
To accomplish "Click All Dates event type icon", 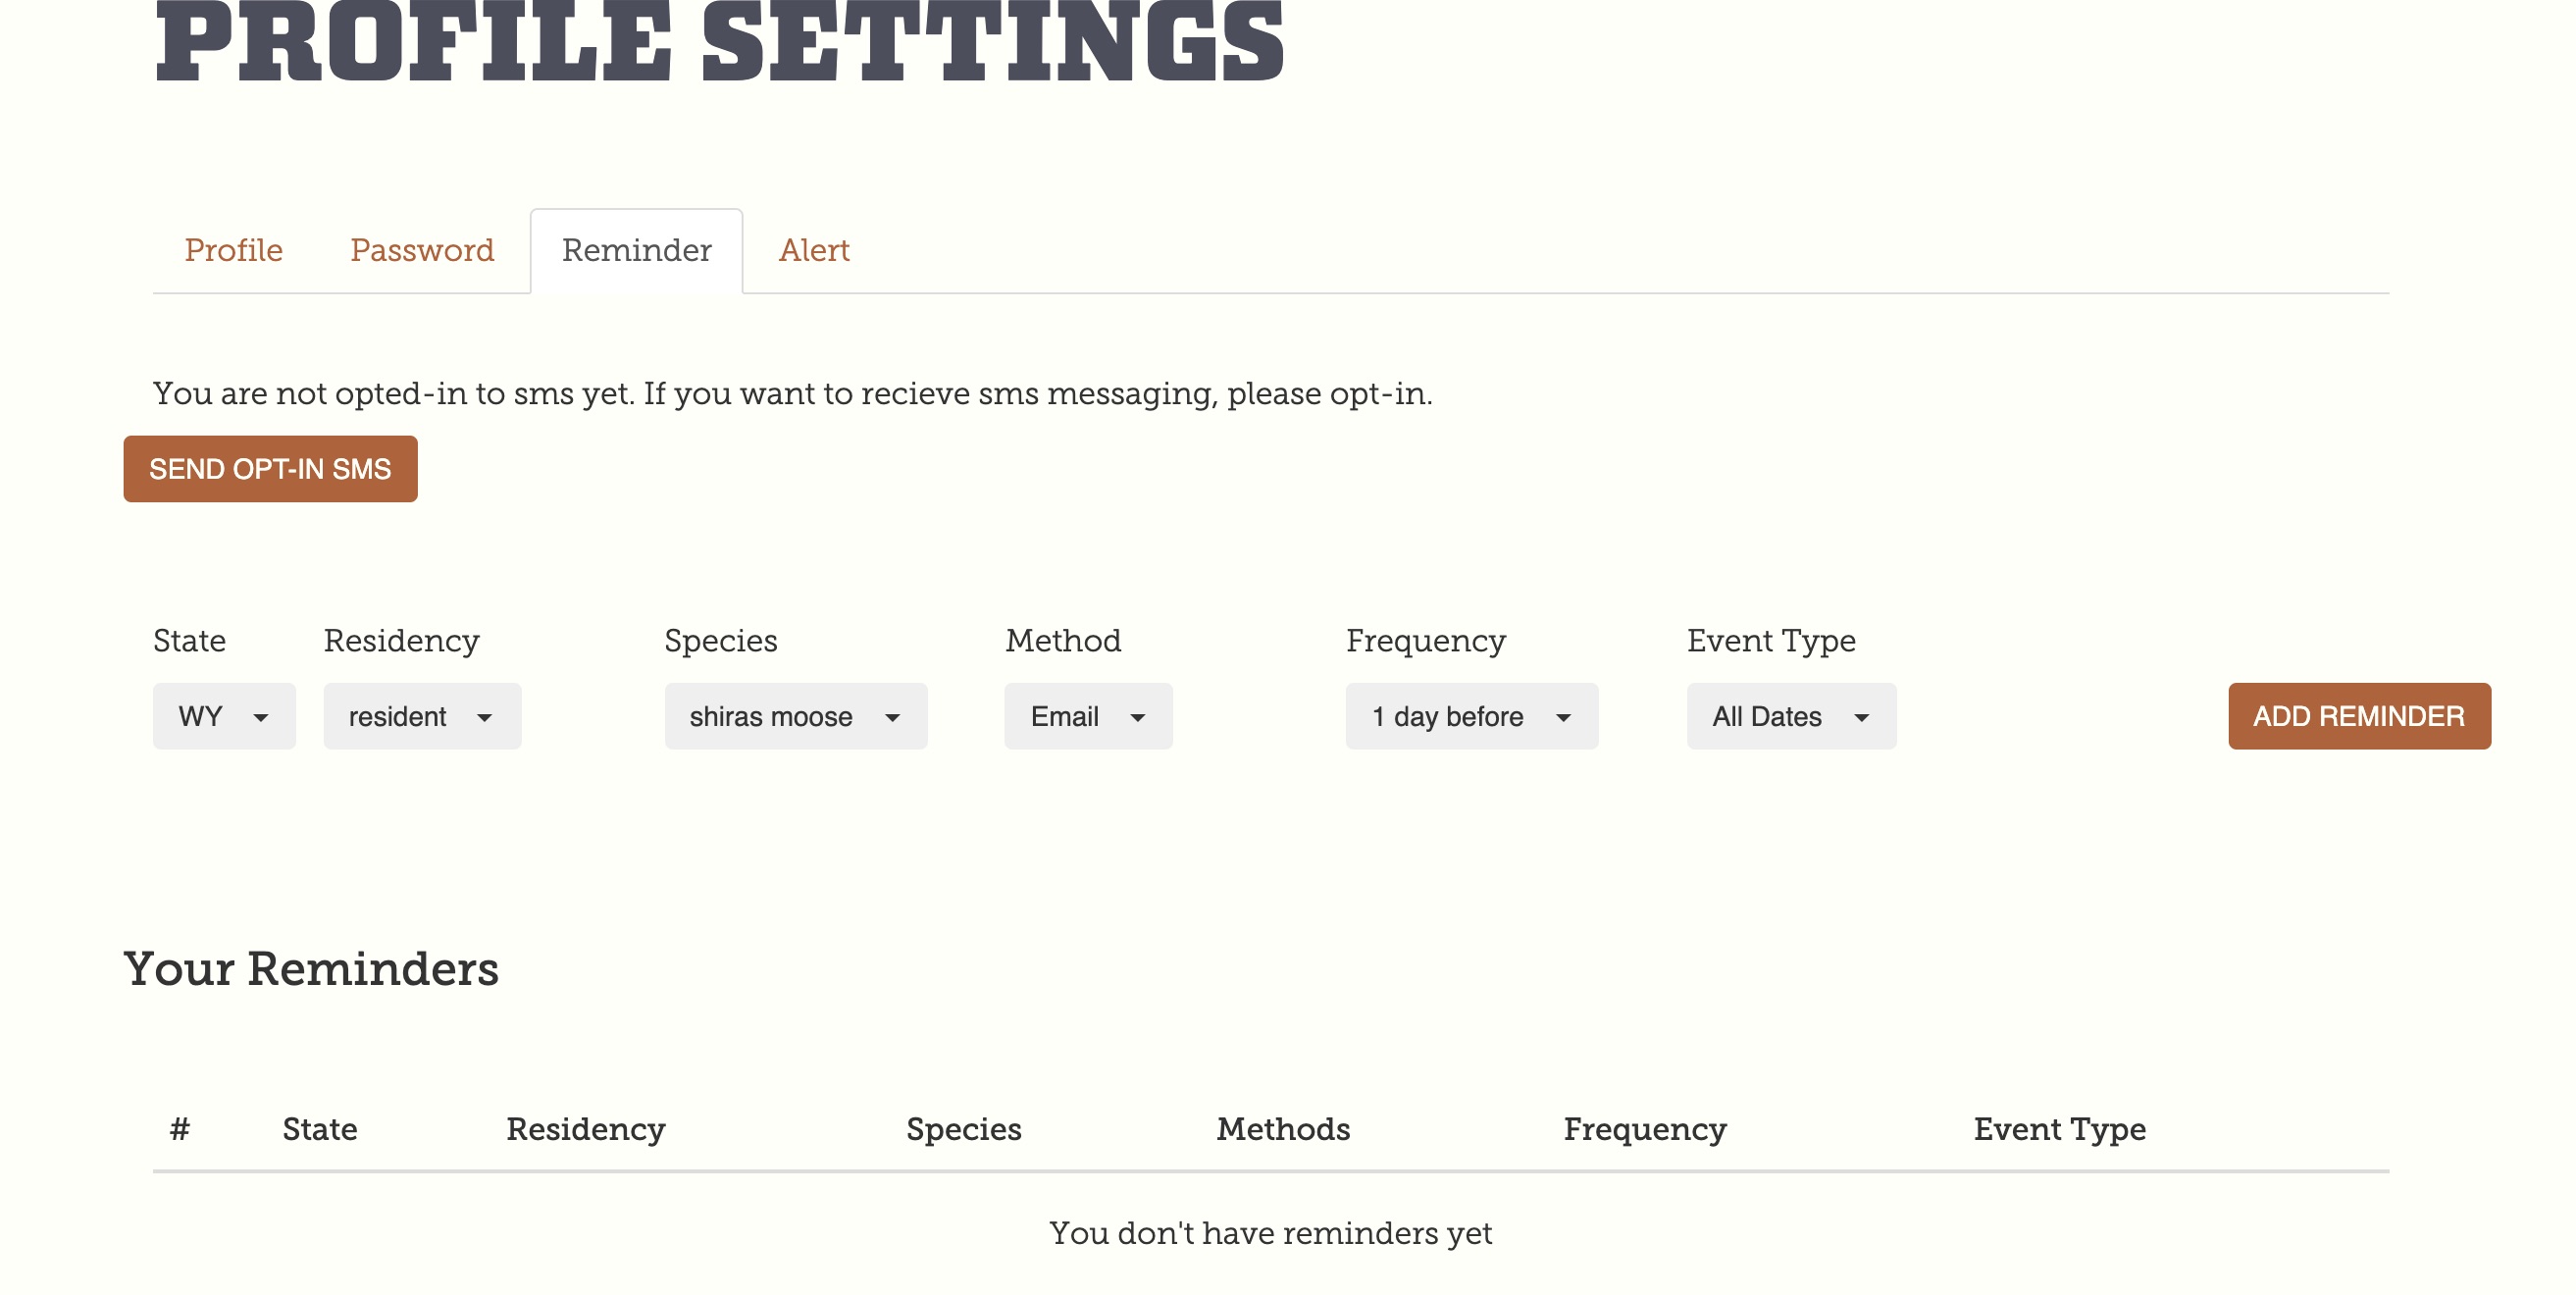I will click(x=1861, y=718).
